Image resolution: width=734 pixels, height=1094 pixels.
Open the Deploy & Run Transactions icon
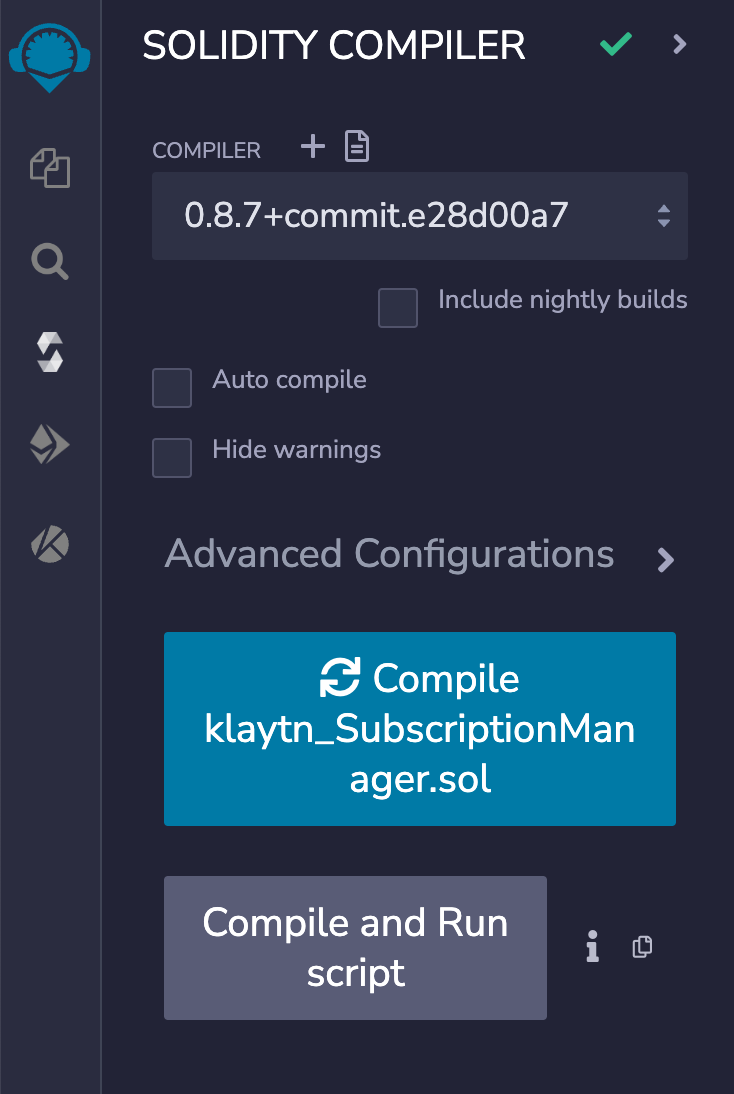[50, 445]
